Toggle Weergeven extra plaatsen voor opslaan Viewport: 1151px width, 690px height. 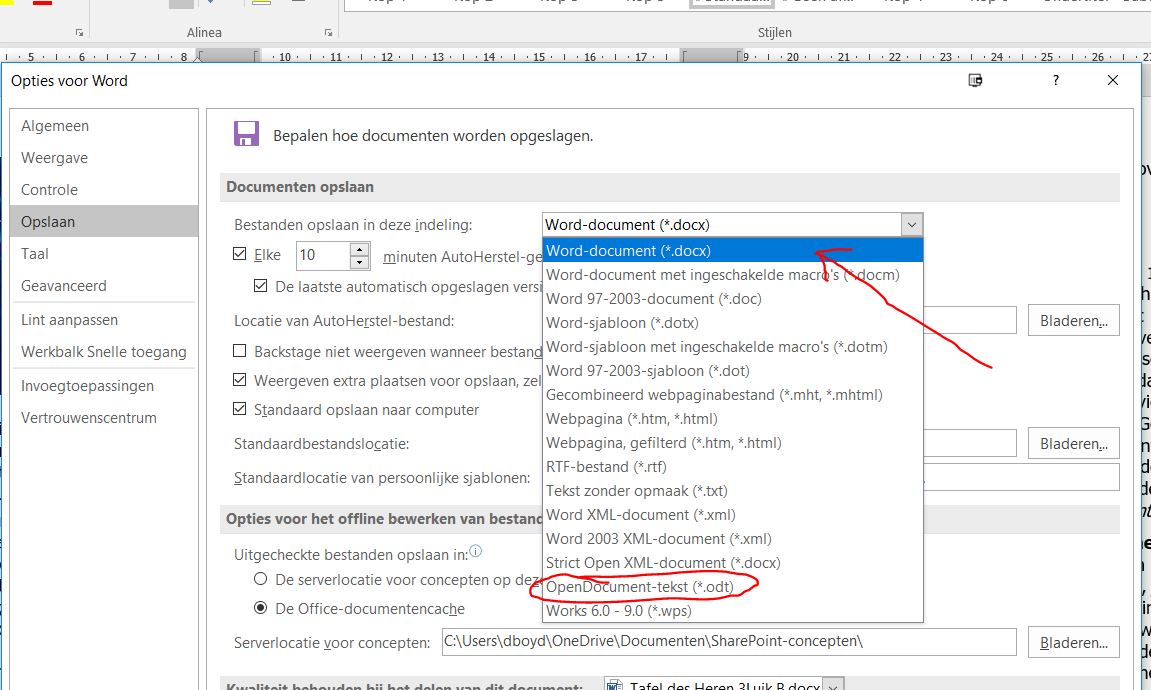click(x=239, y=380)
